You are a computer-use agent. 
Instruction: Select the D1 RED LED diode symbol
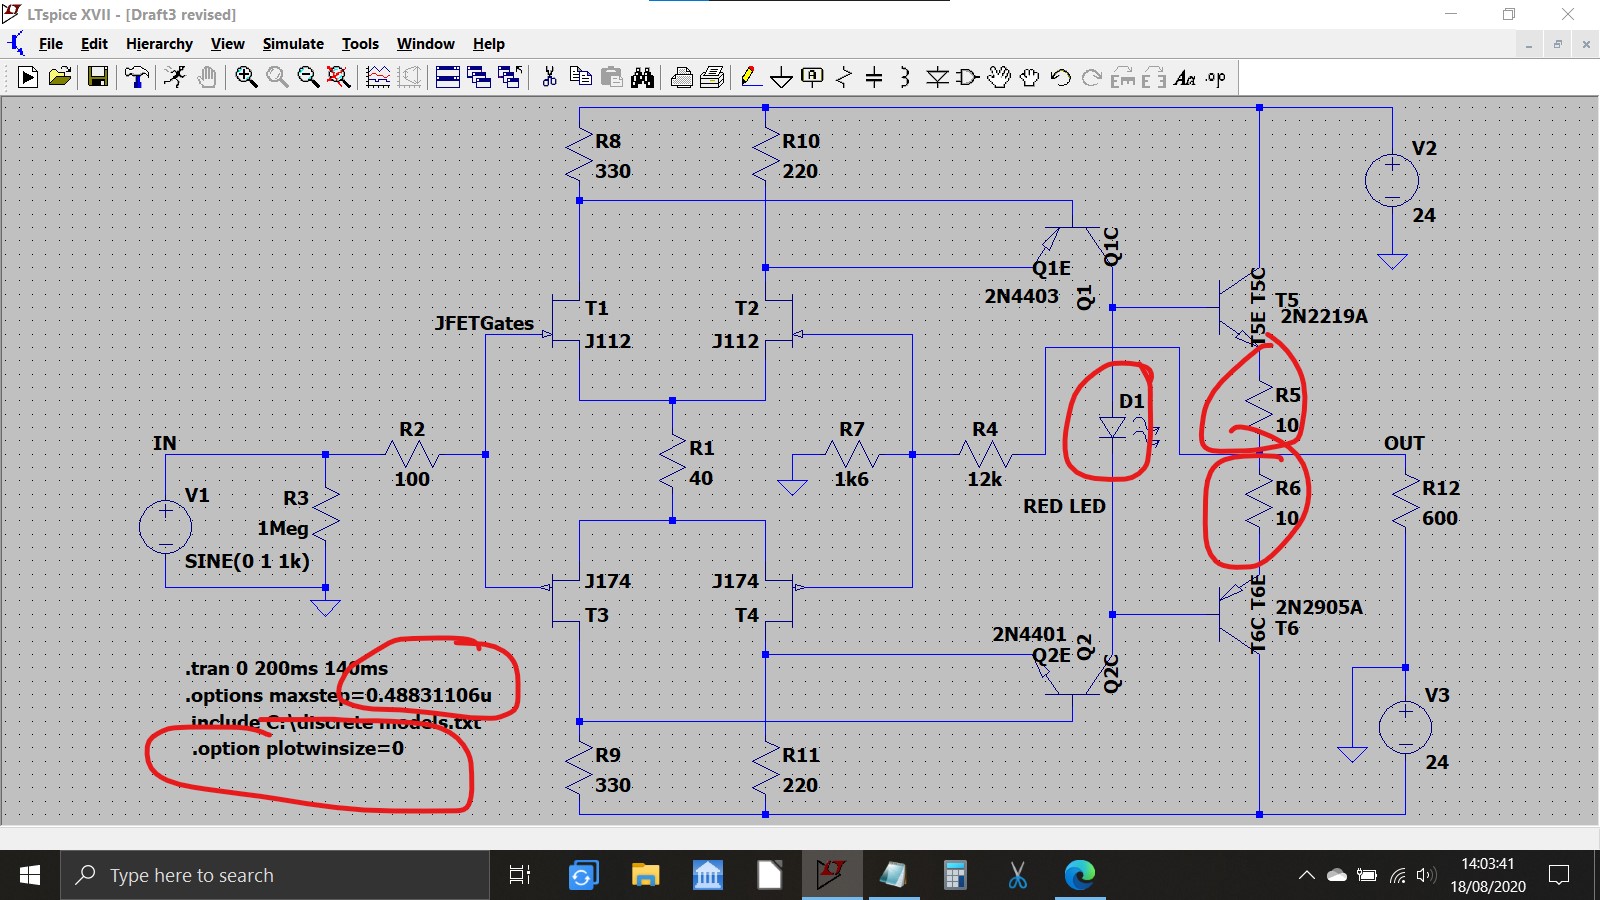point(1113,428)
